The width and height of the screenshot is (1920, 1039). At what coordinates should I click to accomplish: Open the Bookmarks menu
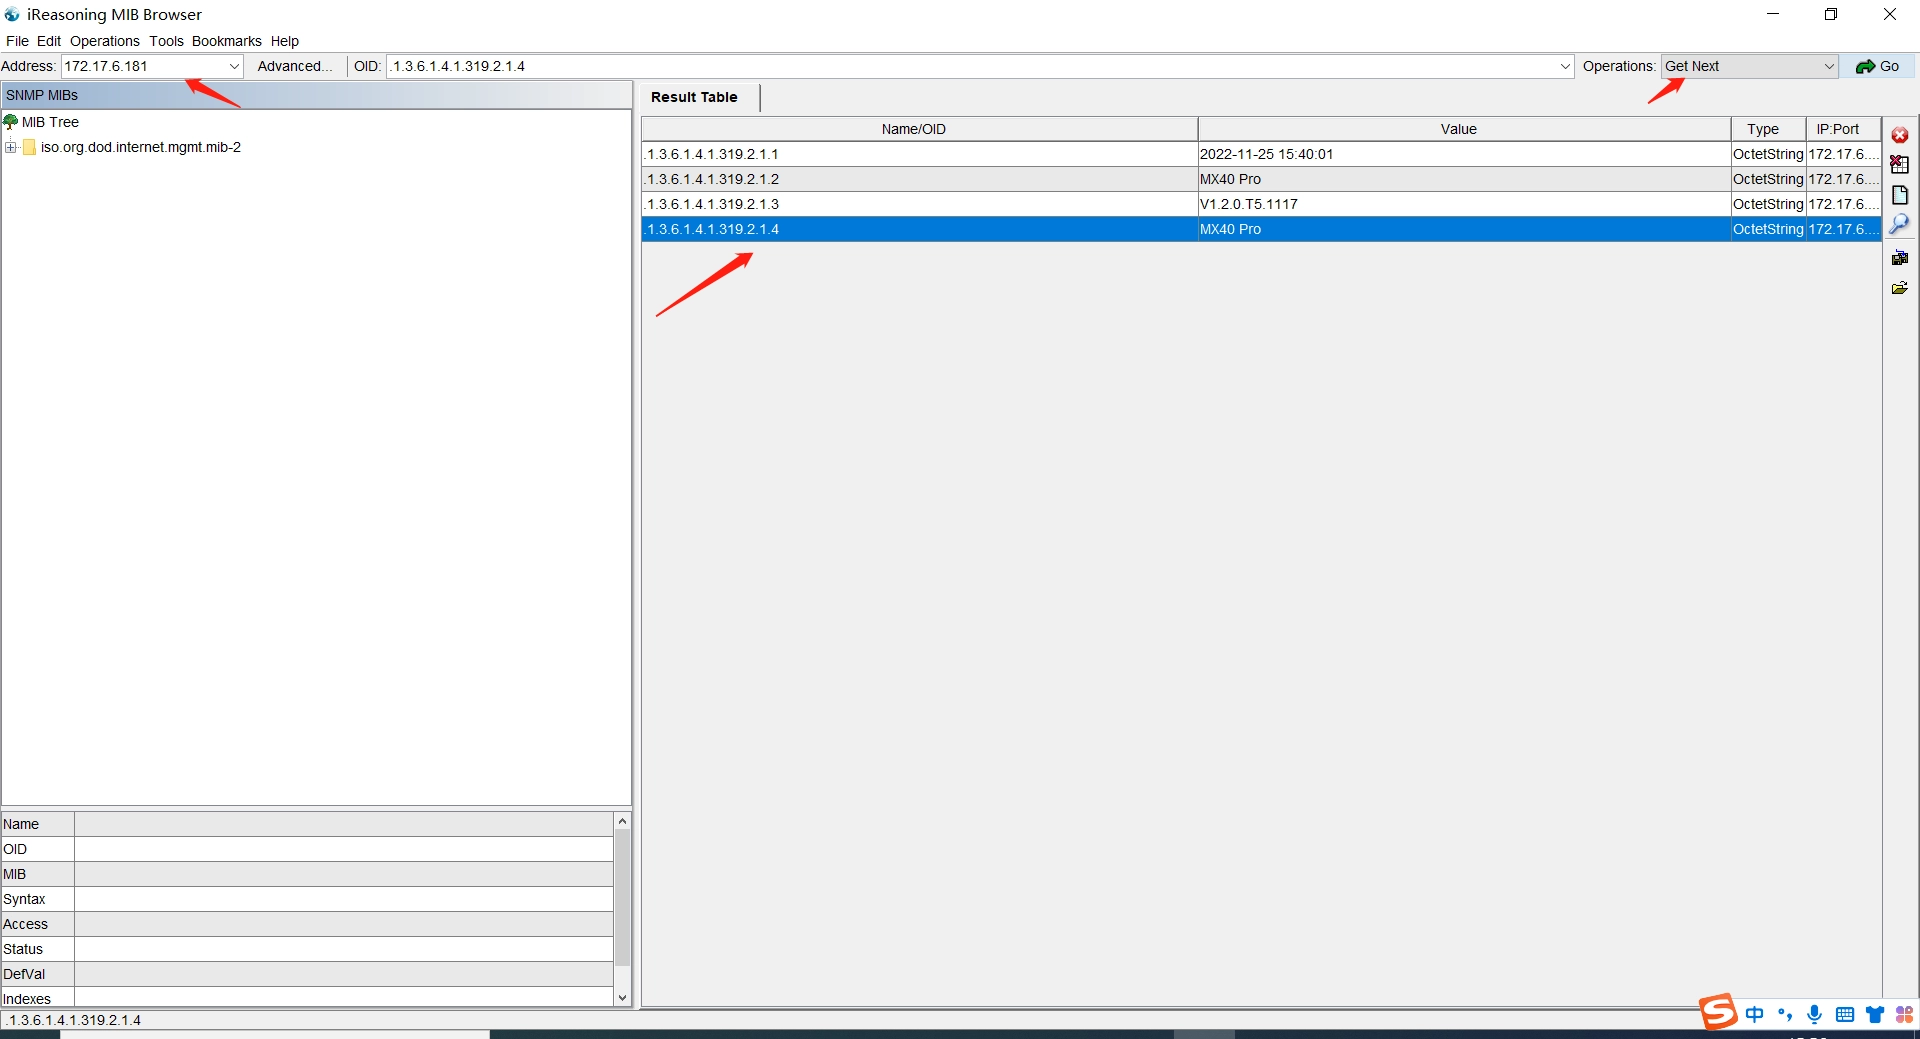point(226,41)
